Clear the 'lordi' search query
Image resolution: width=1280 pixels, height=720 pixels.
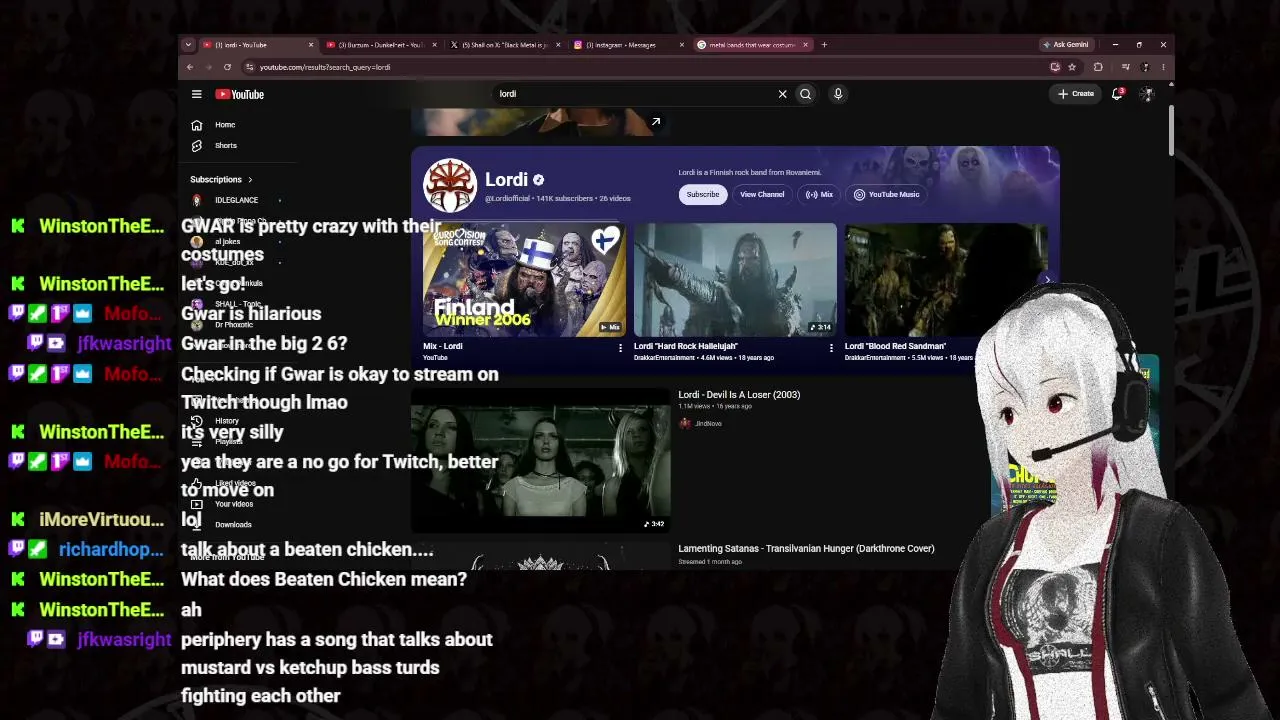pos(782,94)
